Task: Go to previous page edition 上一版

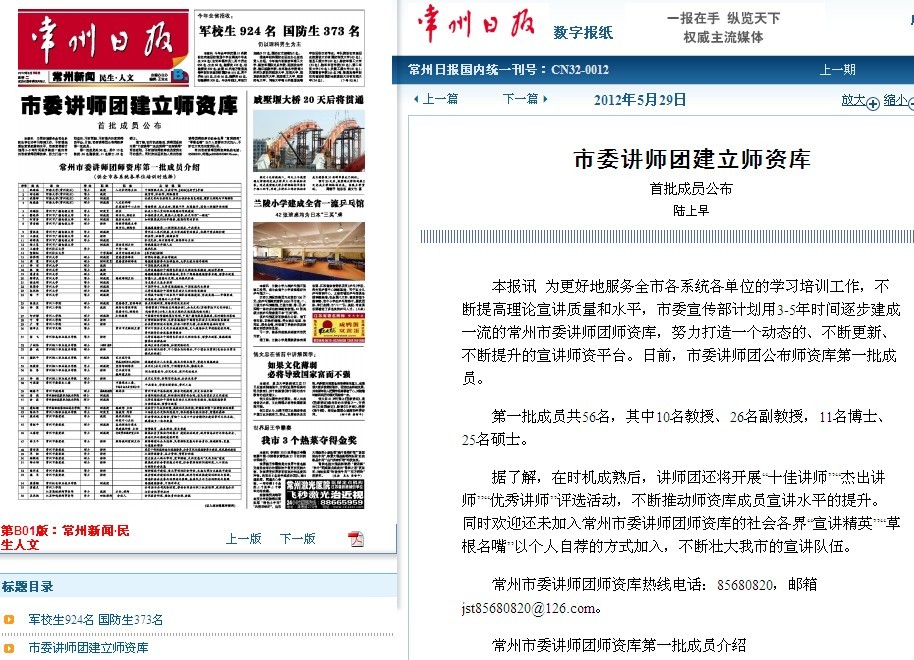Action: click(x=243, y=539)
